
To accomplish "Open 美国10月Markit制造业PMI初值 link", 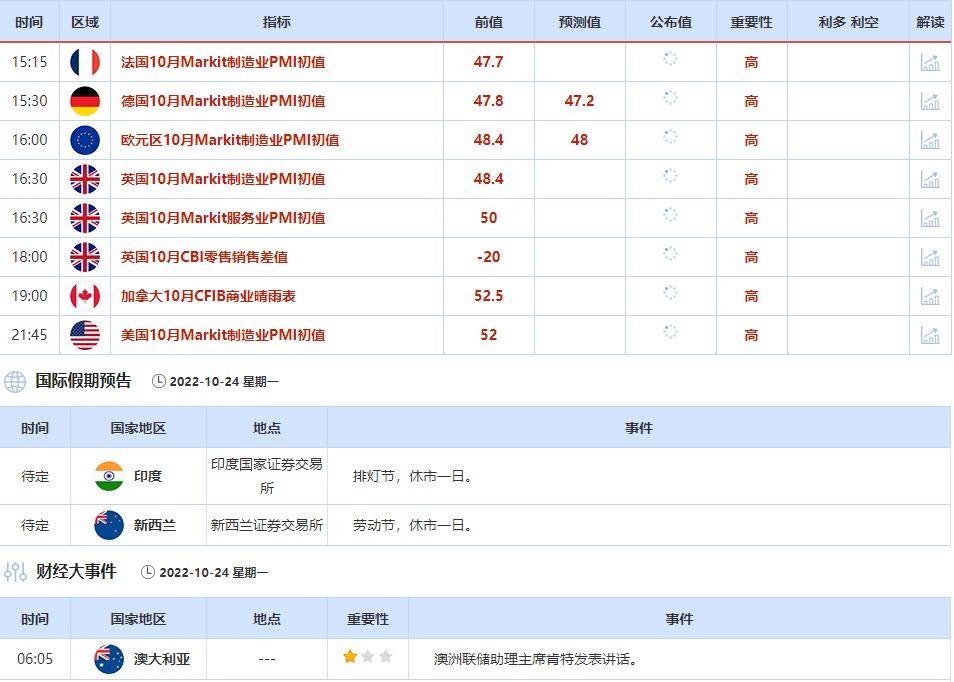I will click(222, 335).
